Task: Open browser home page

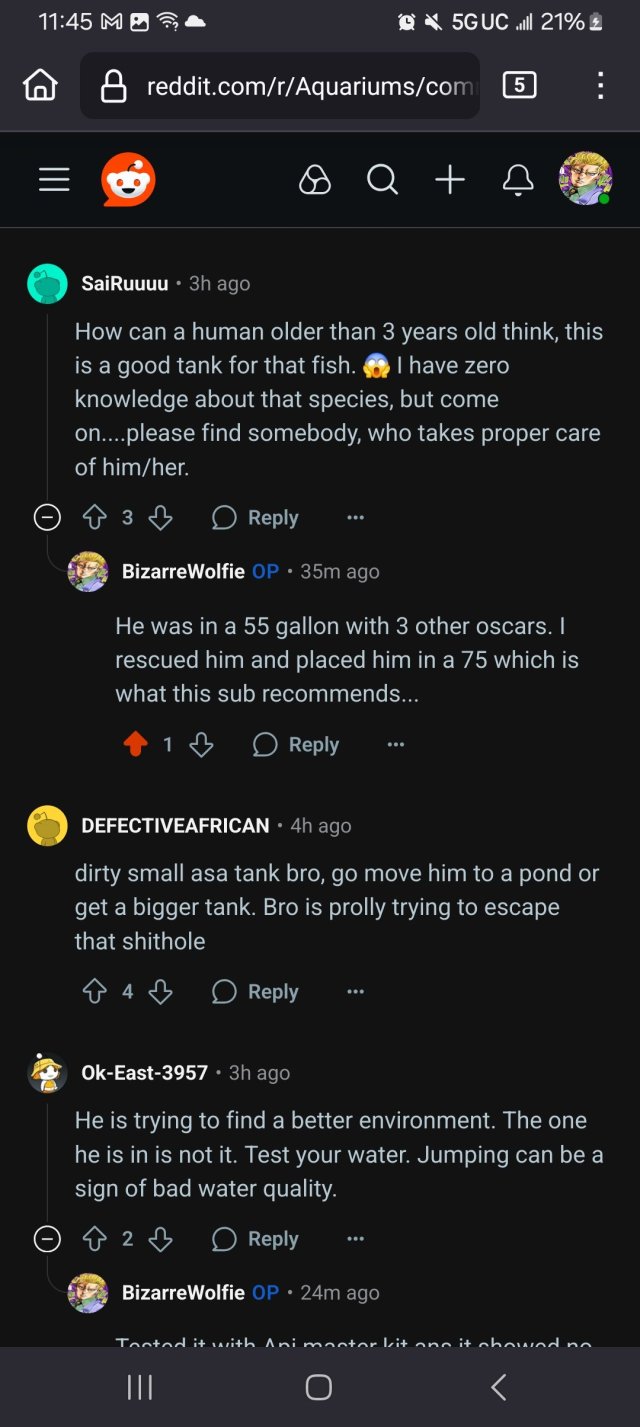Action: 40,86
